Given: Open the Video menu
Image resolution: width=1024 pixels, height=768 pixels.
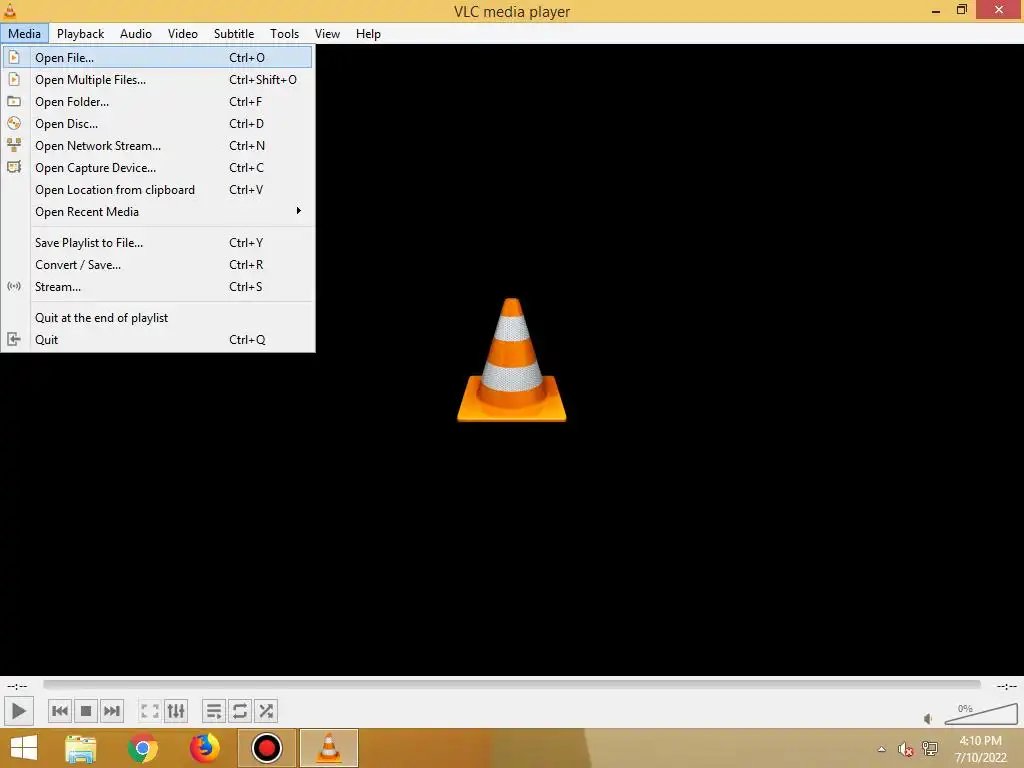Looking at the screenshot, I should (183, 33).
